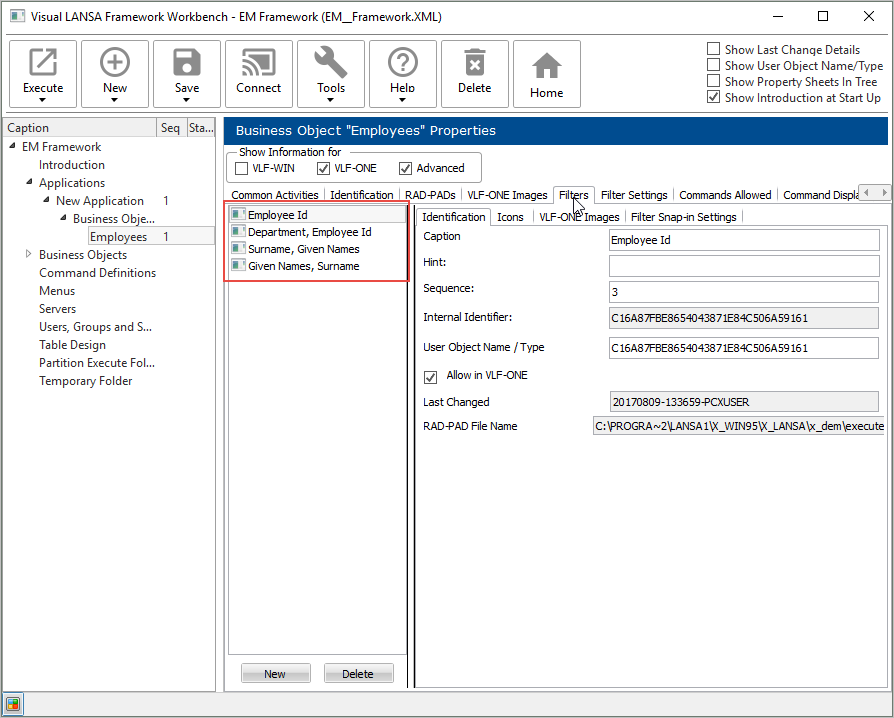The width and height of the screenshot is (894, 718).
Task: Click the Caption column header
Action: (x=80, y=128)
